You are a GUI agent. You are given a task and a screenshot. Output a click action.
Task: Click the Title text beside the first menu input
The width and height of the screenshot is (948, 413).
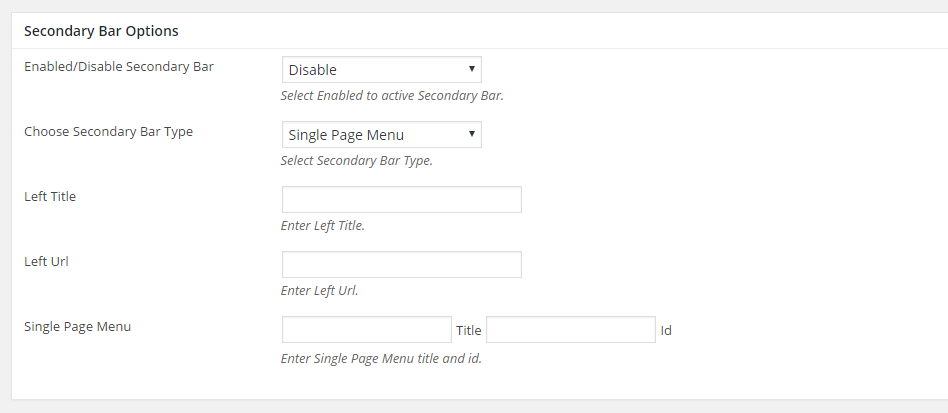tap(469, 330)
